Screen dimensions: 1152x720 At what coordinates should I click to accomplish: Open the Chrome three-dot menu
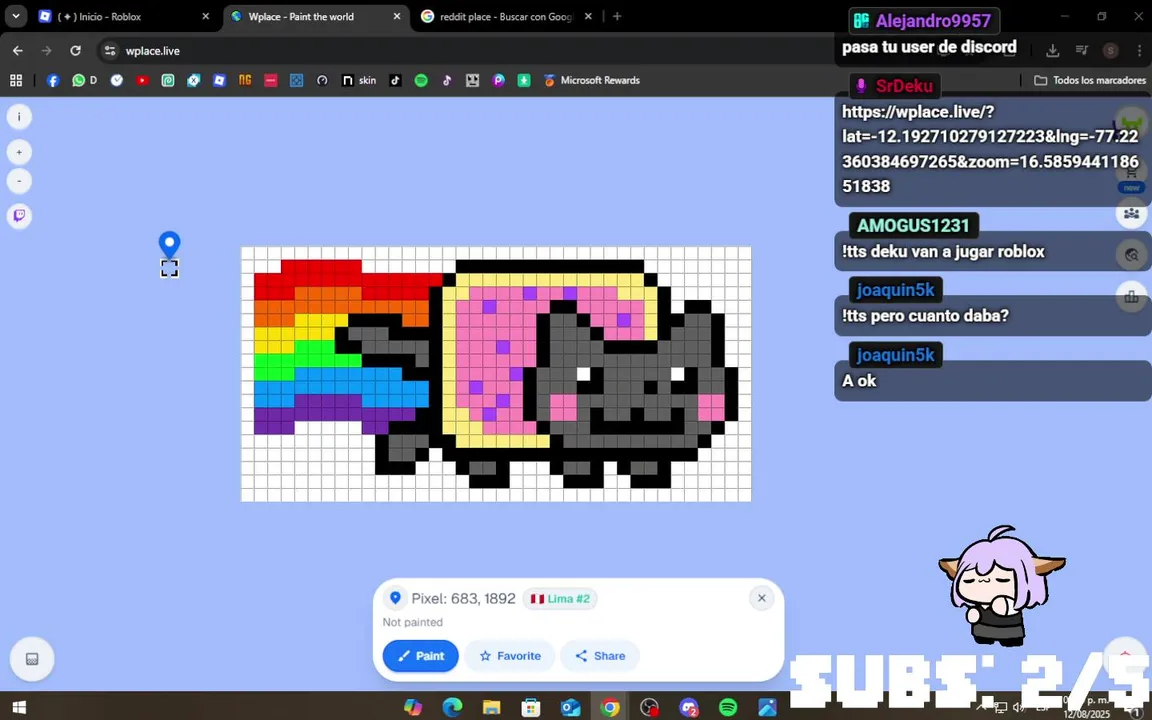pos(1140,51)
